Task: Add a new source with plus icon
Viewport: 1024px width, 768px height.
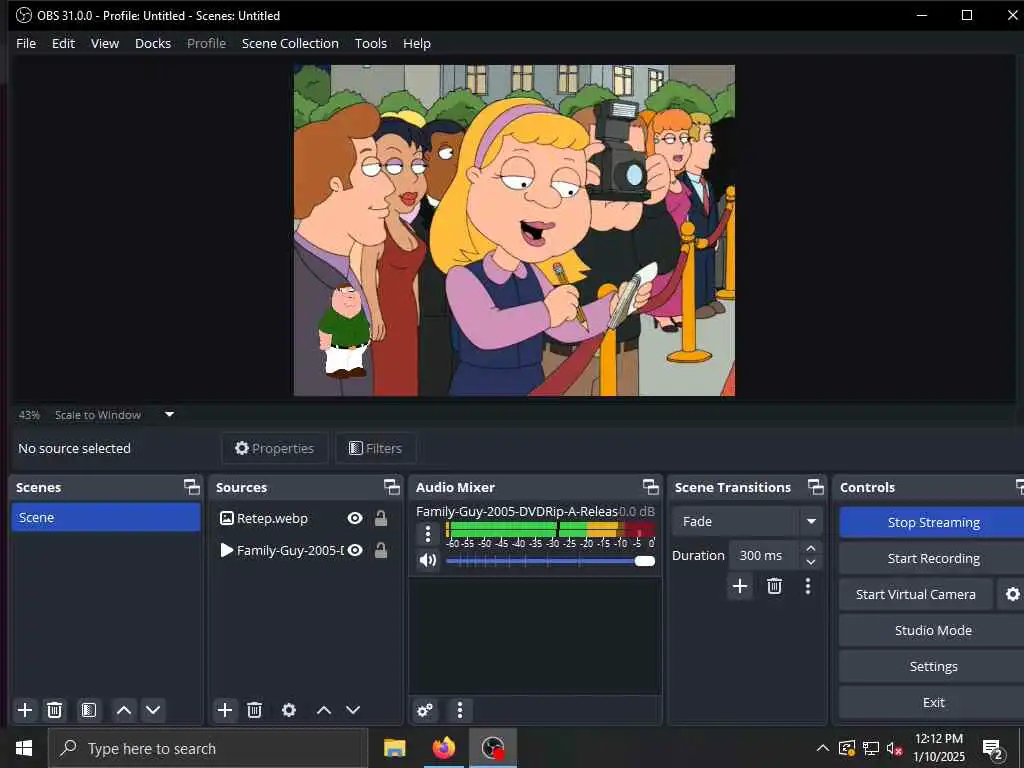Action: 225,710
